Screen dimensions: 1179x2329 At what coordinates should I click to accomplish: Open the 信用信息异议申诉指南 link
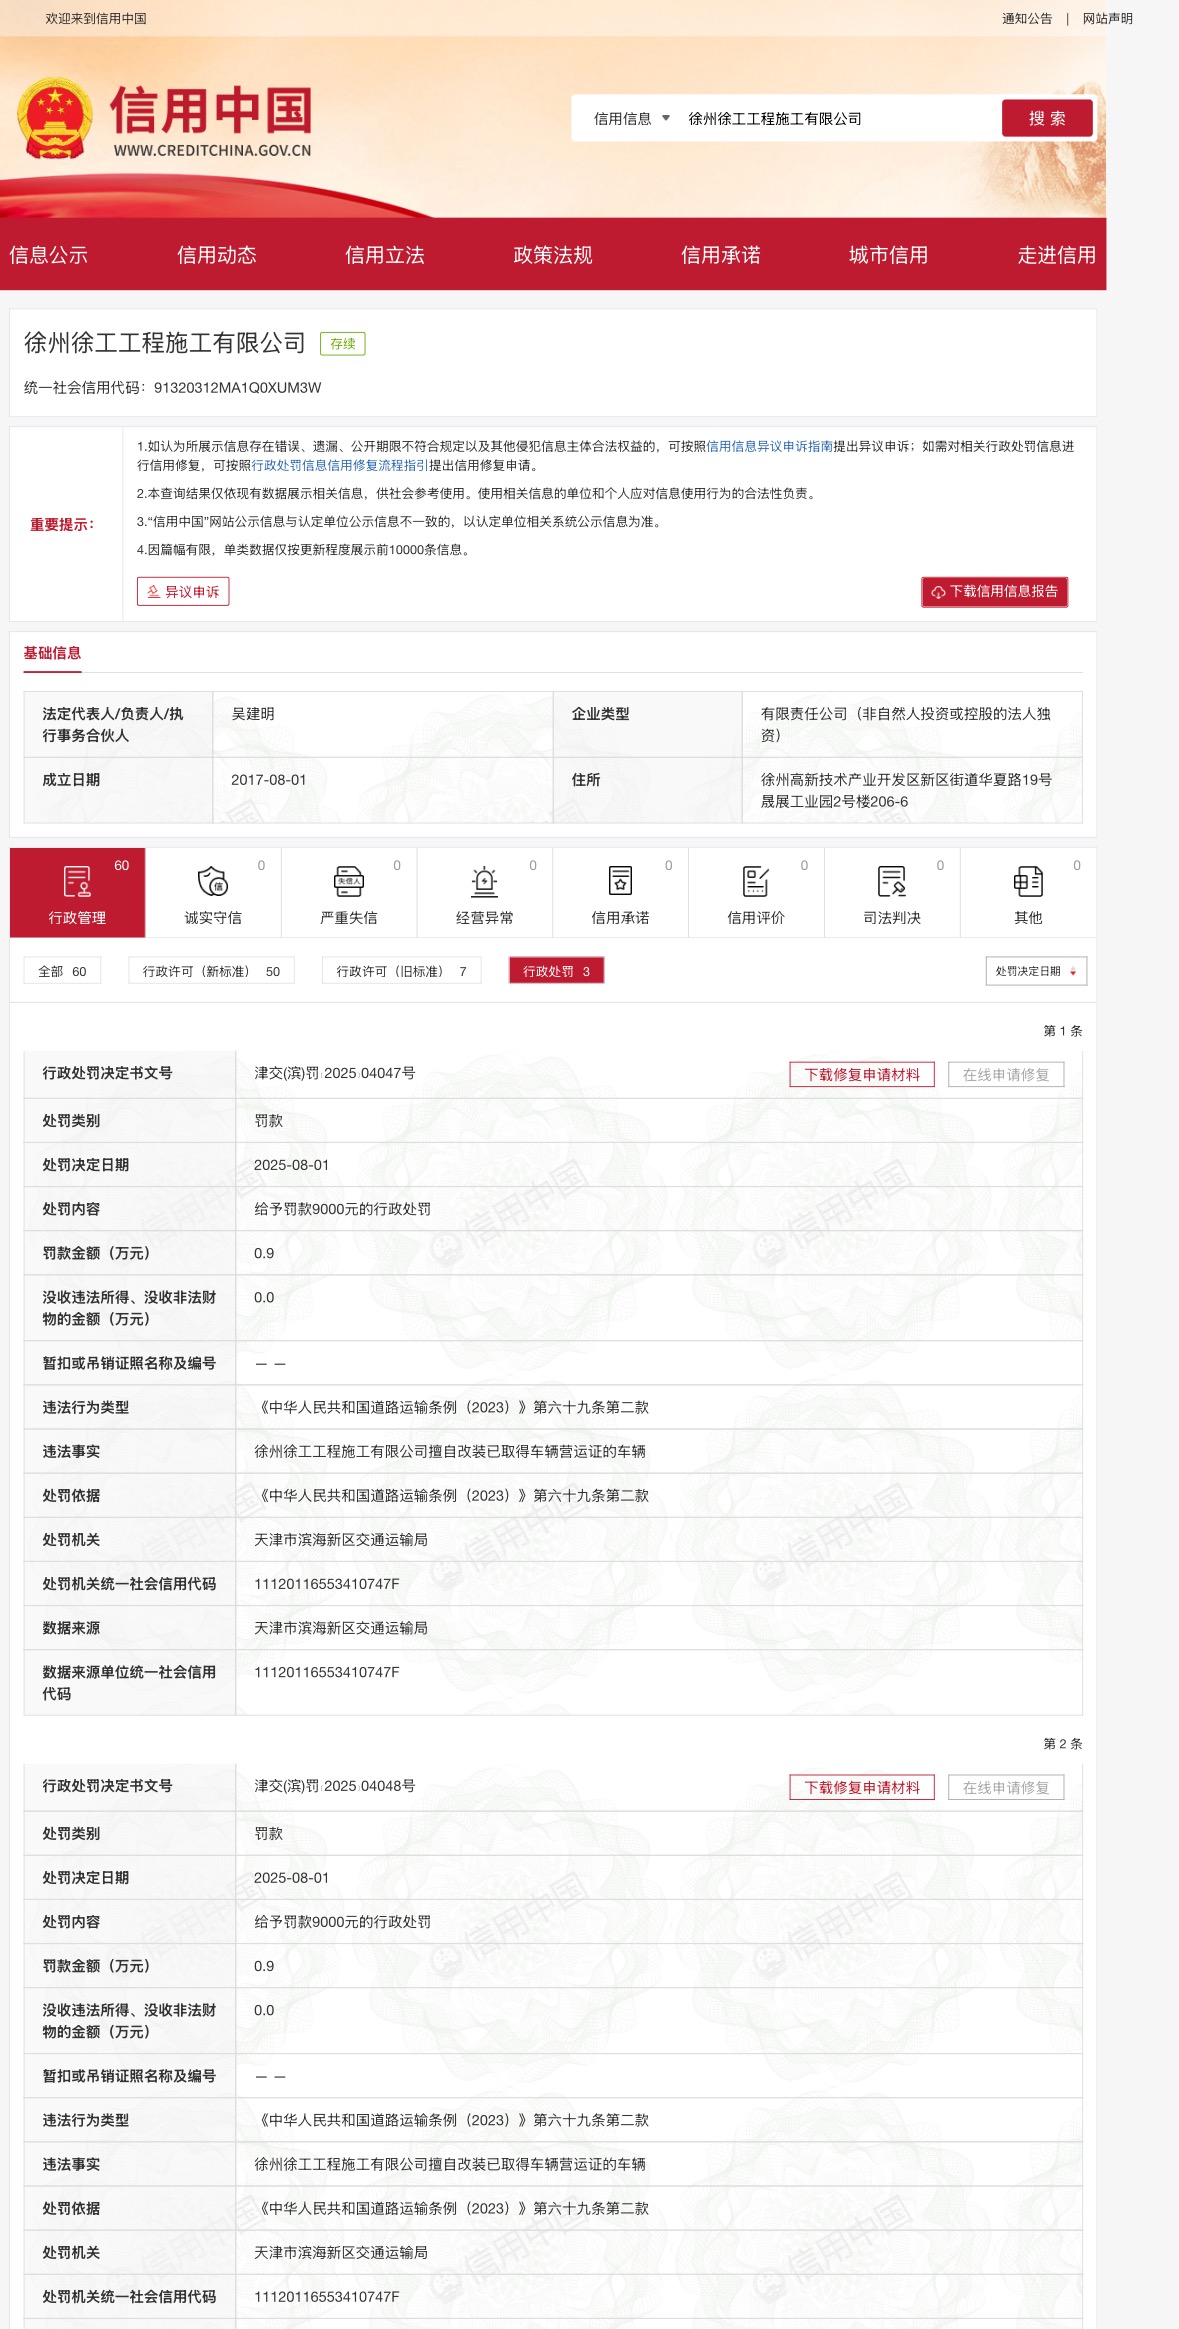(770, 446)
